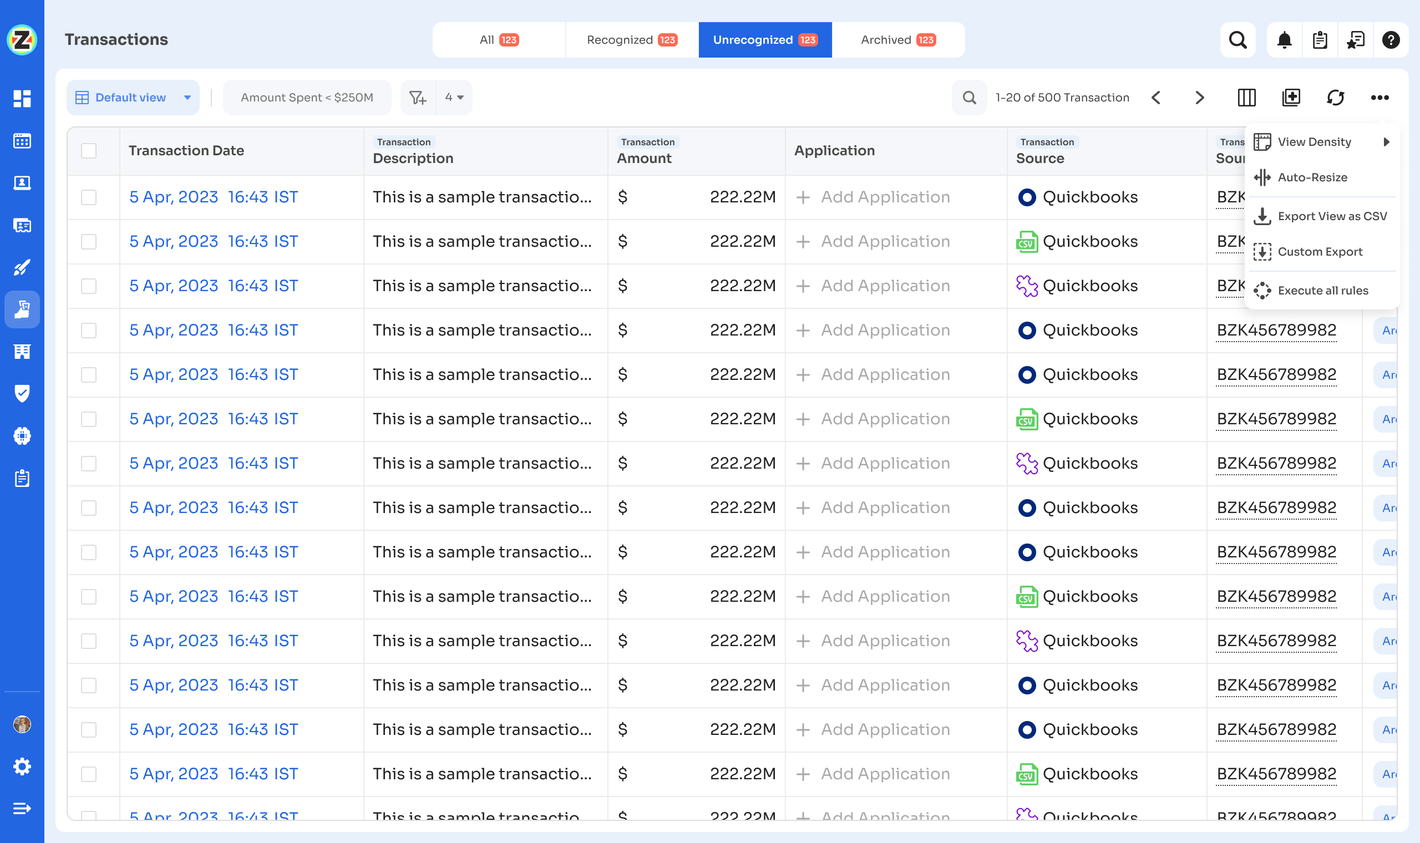Image resolution: width=1420 pixels, height=843 pixels.
Task: Open the first row's transaction date link
Action: (x=213, y=197)
